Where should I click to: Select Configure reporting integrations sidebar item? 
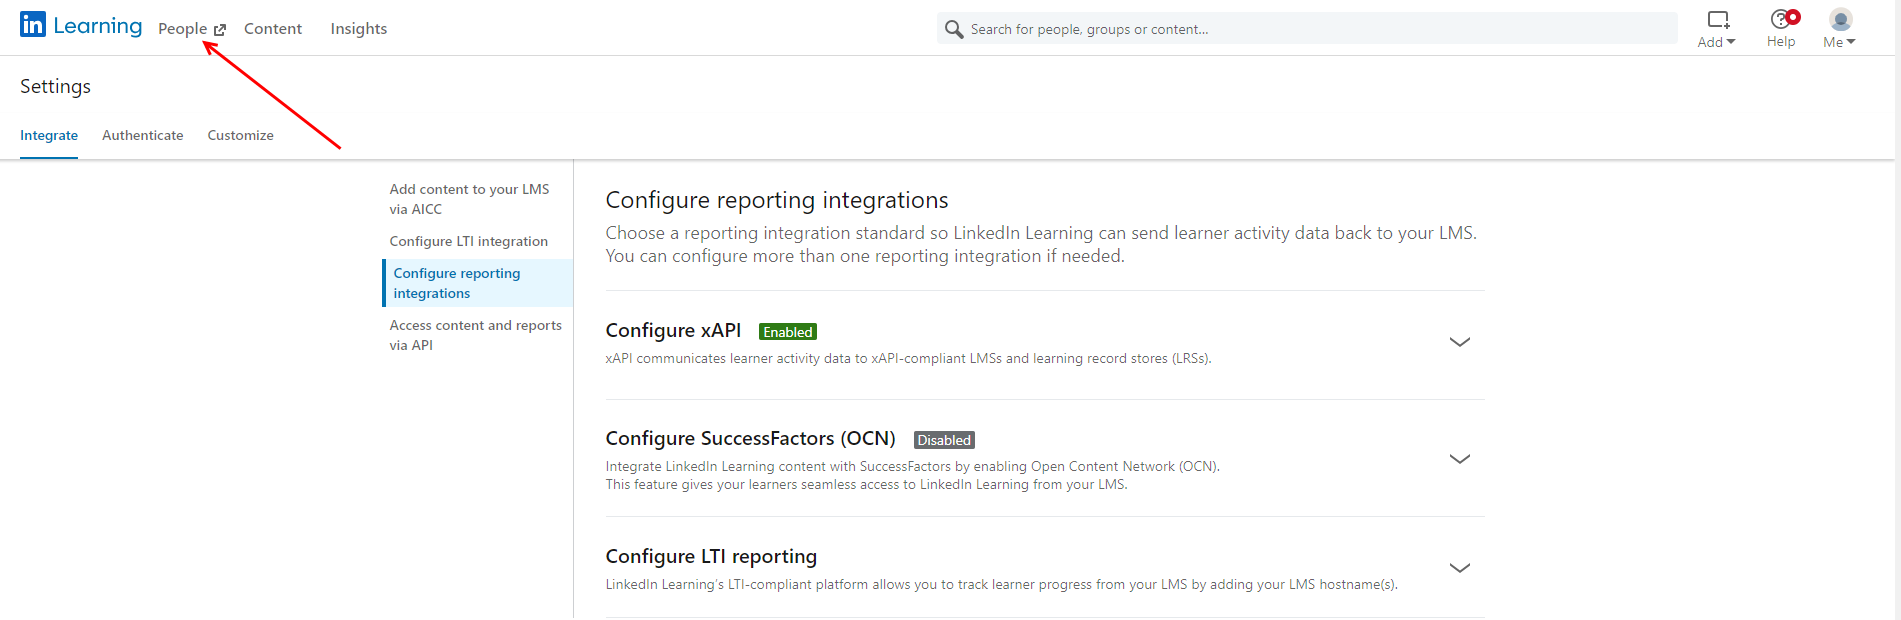pos(478,283)
